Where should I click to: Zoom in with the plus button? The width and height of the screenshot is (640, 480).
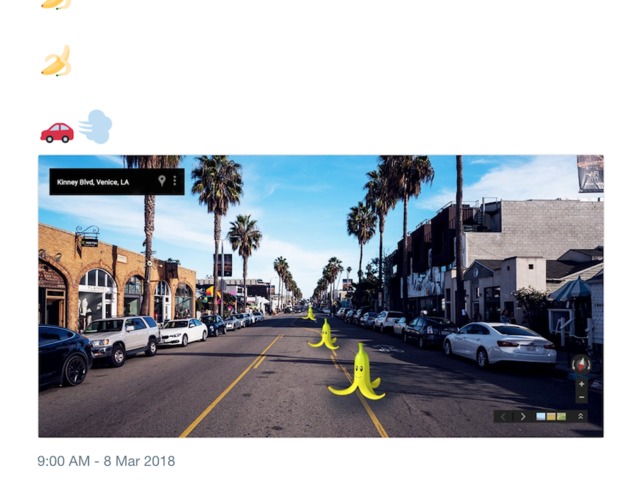[x=582, y=384]
